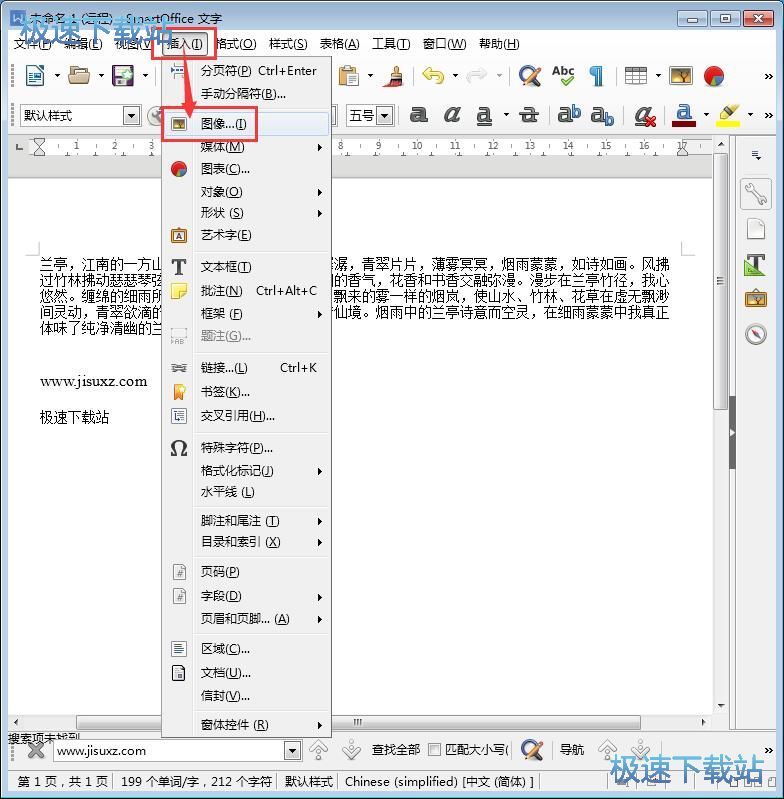
Task: Click the 查找全部 button
Action: [396, 750]
